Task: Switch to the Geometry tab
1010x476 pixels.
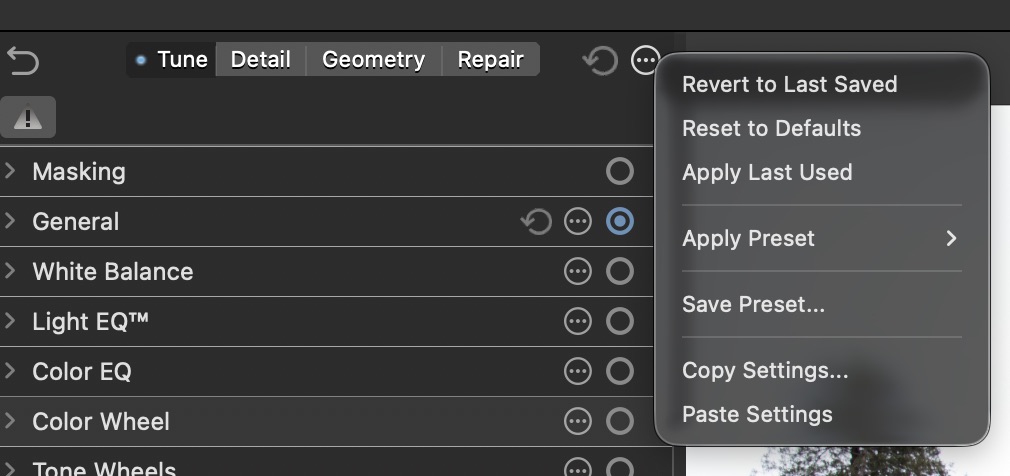Action: pos(373,60)
